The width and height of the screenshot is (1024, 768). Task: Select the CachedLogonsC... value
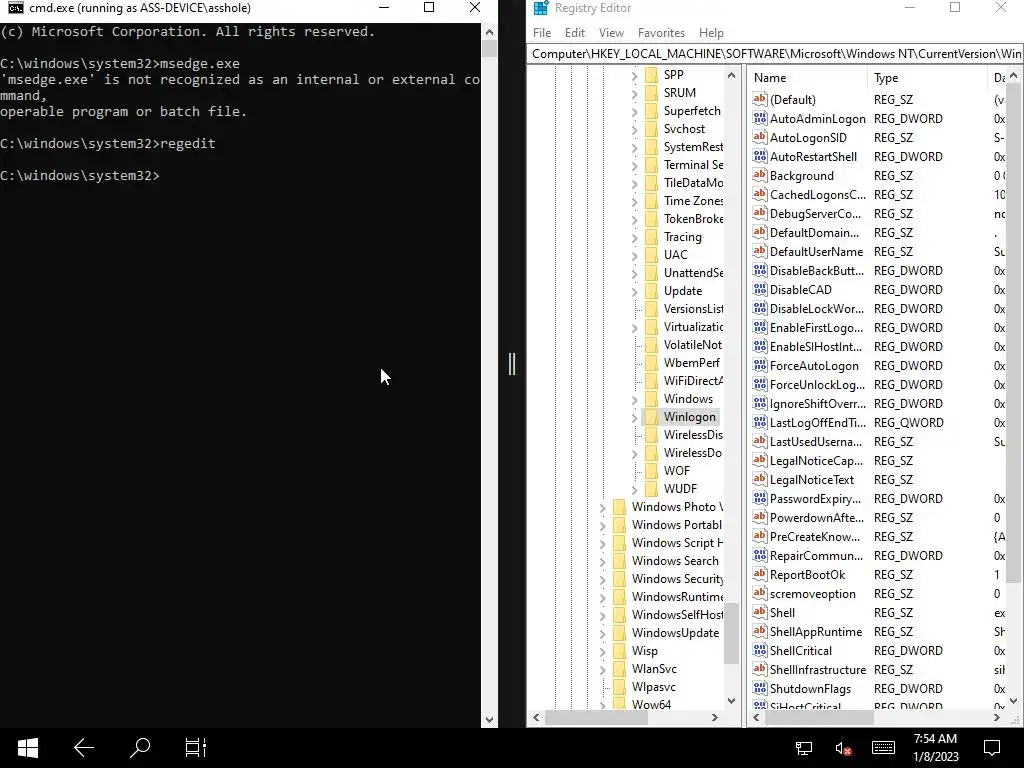(818, 195)
